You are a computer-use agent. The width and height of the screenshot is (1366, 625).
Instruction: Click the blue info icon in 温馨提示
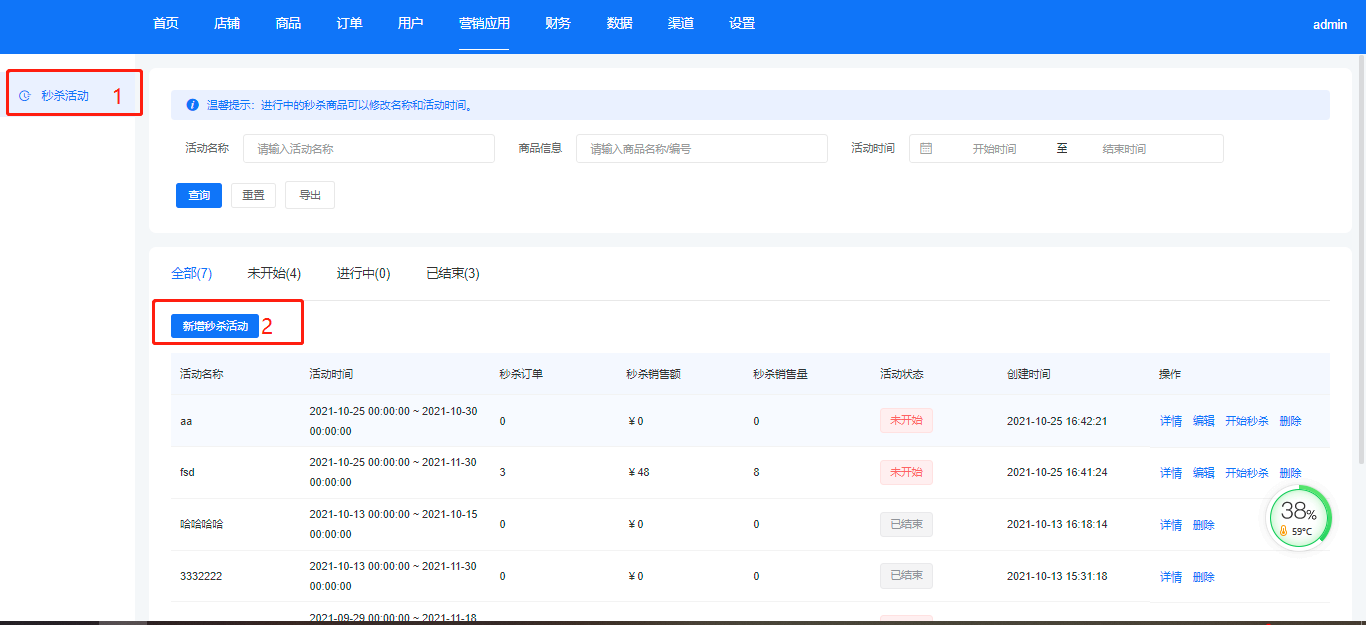[x=192, y=105]
